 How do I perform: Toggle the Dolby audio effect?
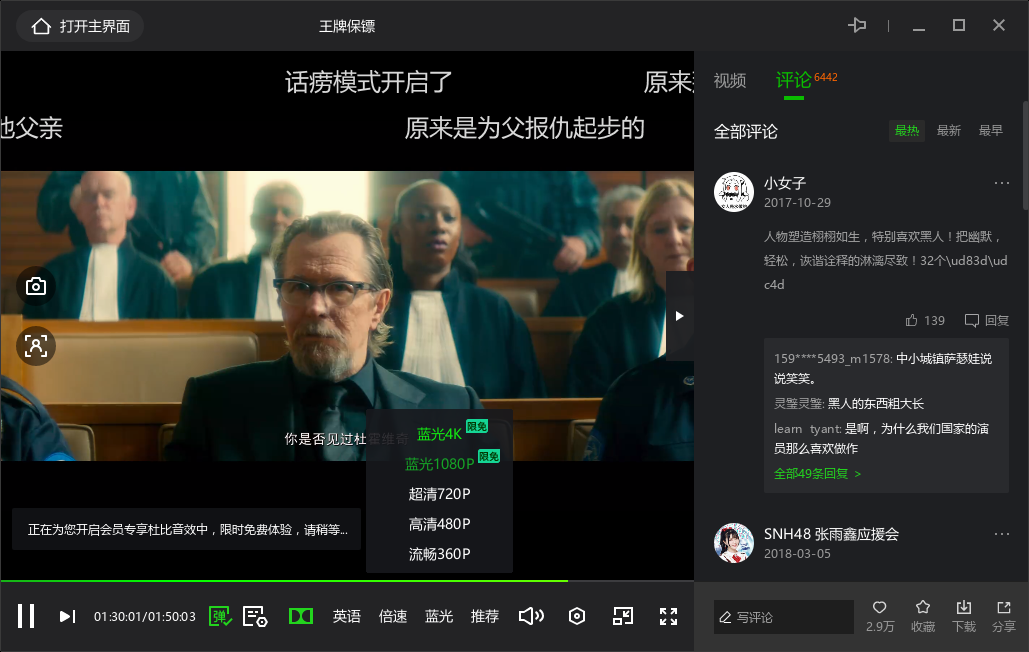click(301, 616)
